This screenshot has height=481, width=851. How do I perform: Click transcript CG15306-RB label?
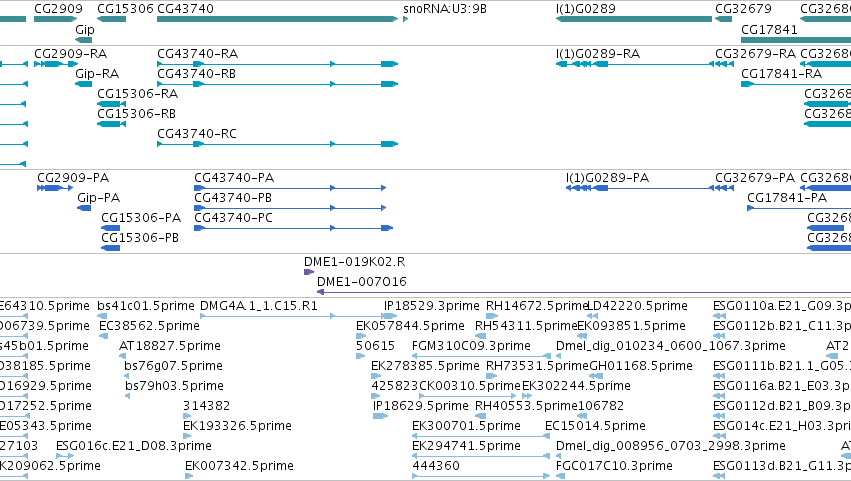[136, 114]
